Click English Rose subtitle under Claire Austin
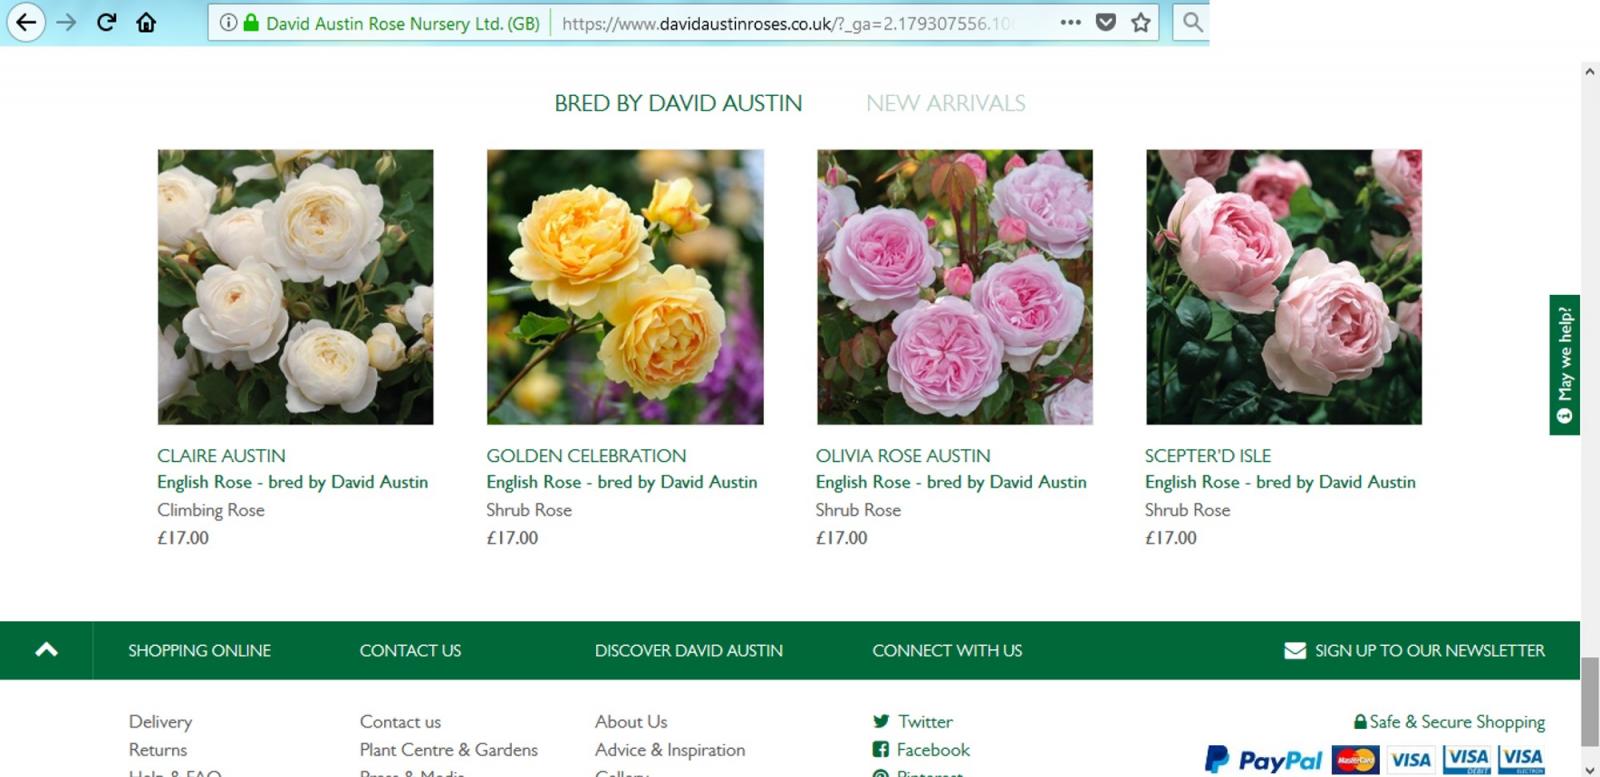 (292, 482)
